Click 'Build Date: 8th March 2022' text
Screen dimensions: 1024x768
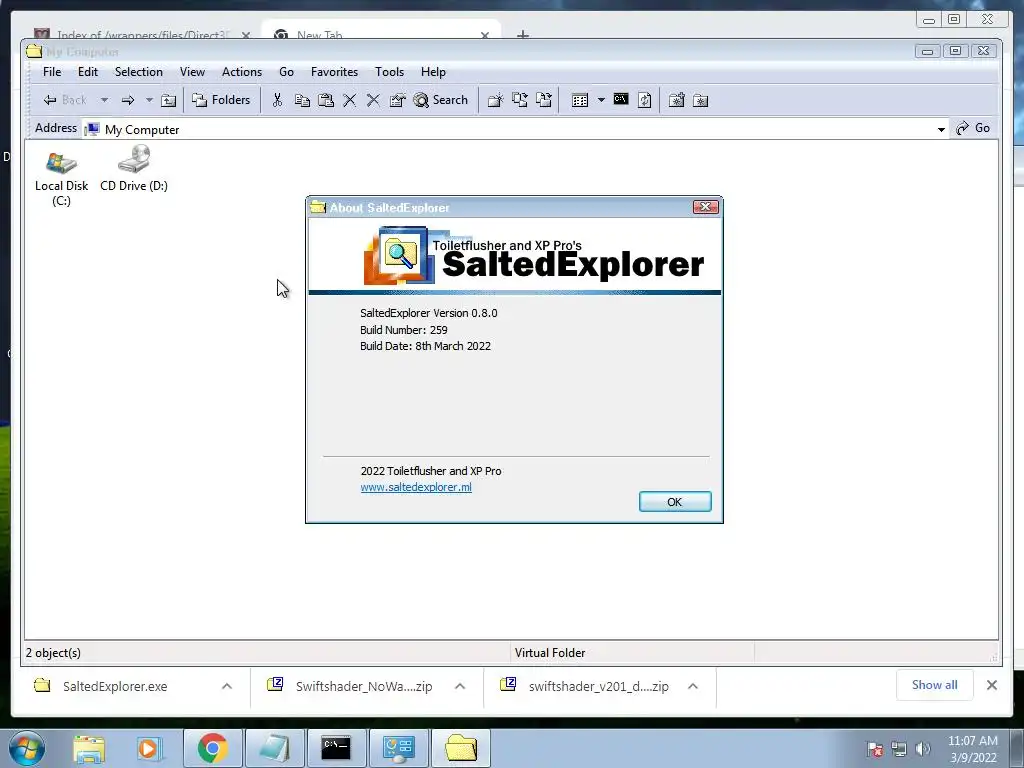pos(425,346)
